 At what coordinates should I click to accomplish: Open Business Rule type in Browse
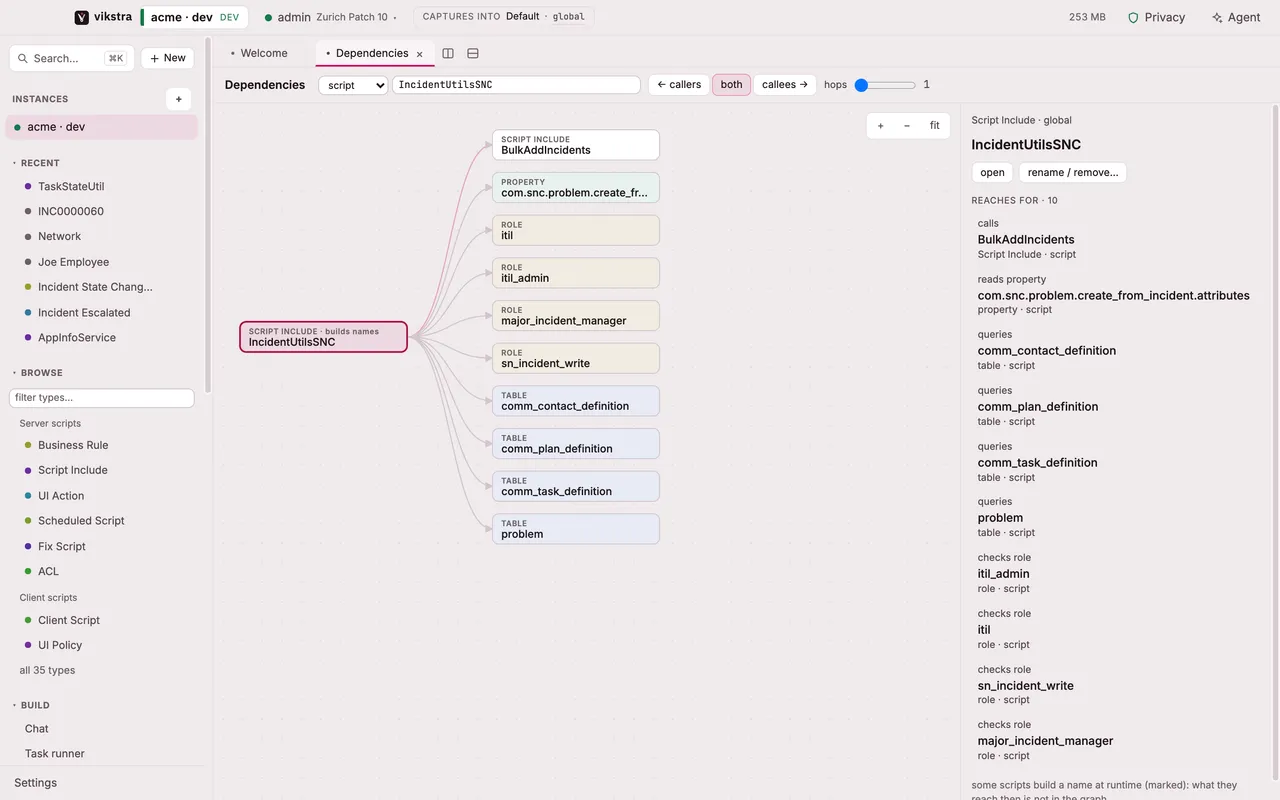point(73,445)
